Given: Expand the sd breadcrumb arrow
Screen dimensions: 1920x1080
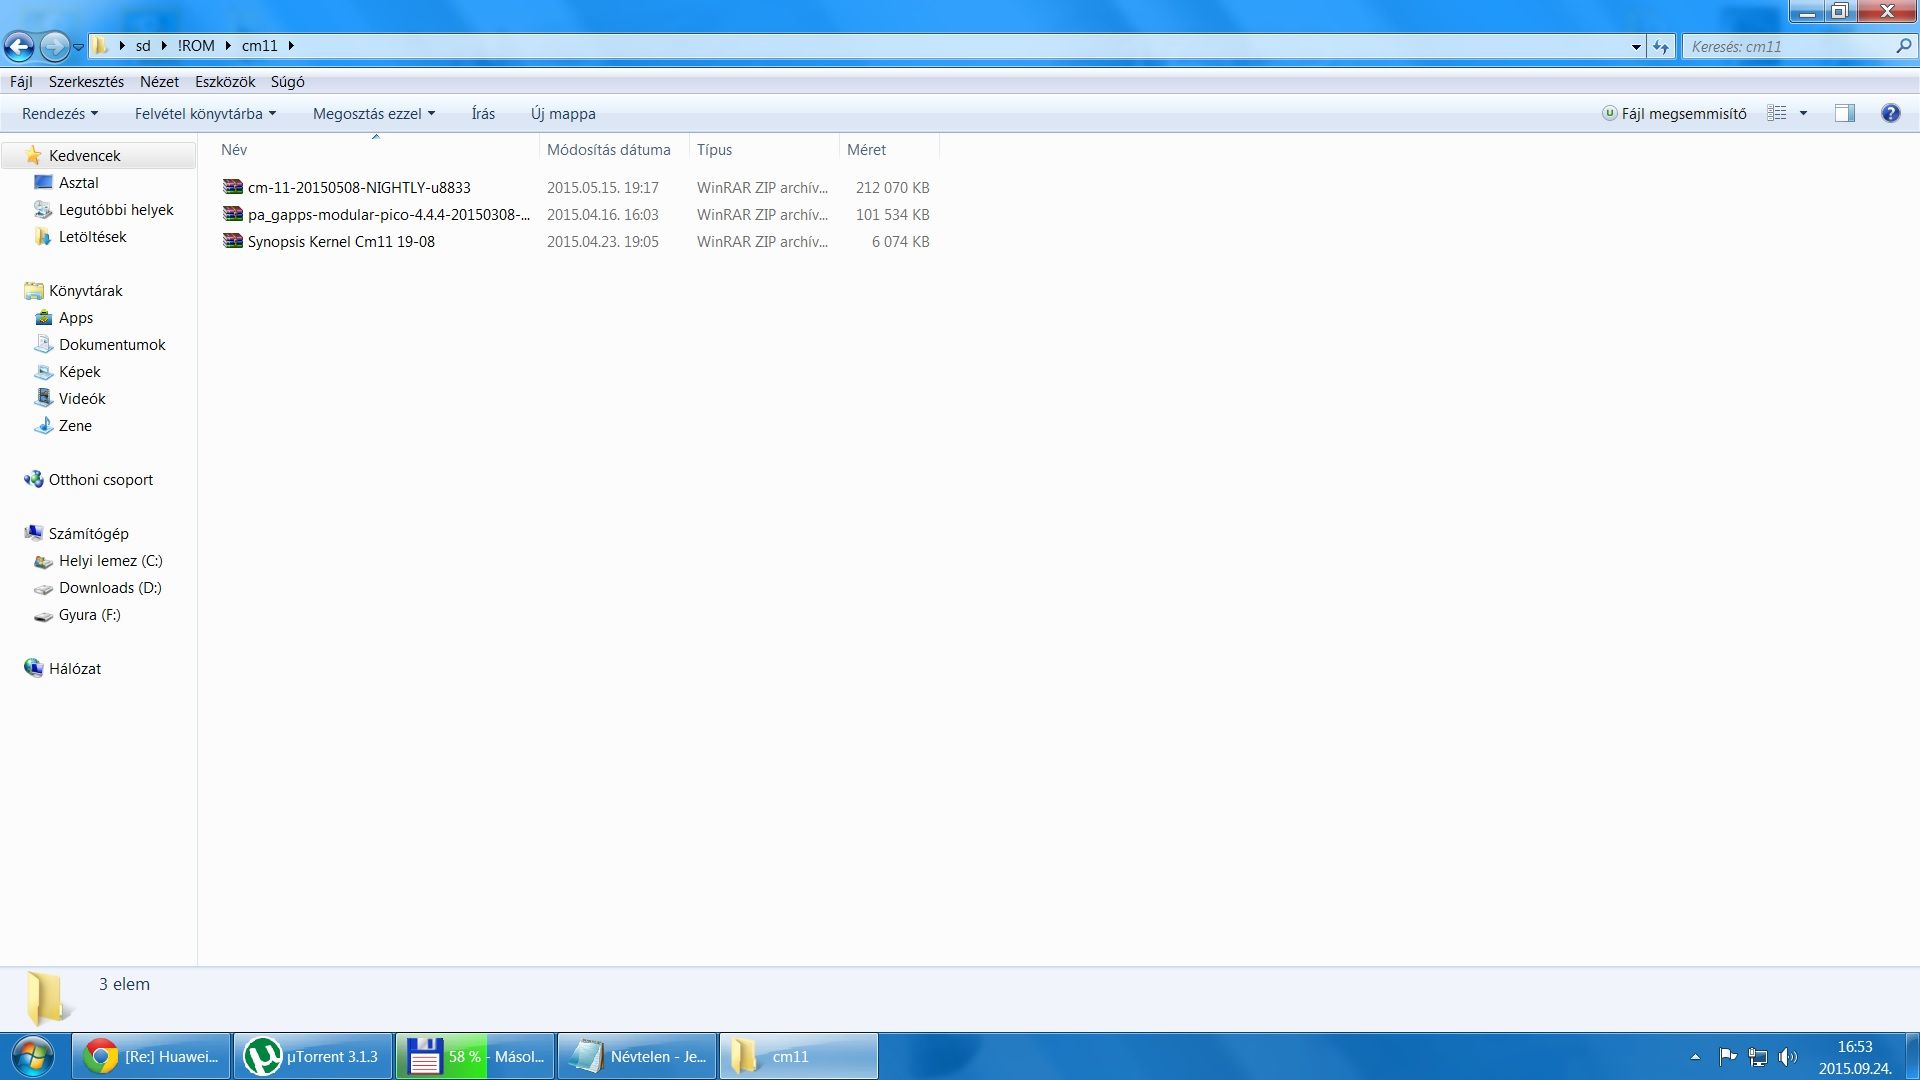Looking at the screenshot, I should [x=164, y=46].
